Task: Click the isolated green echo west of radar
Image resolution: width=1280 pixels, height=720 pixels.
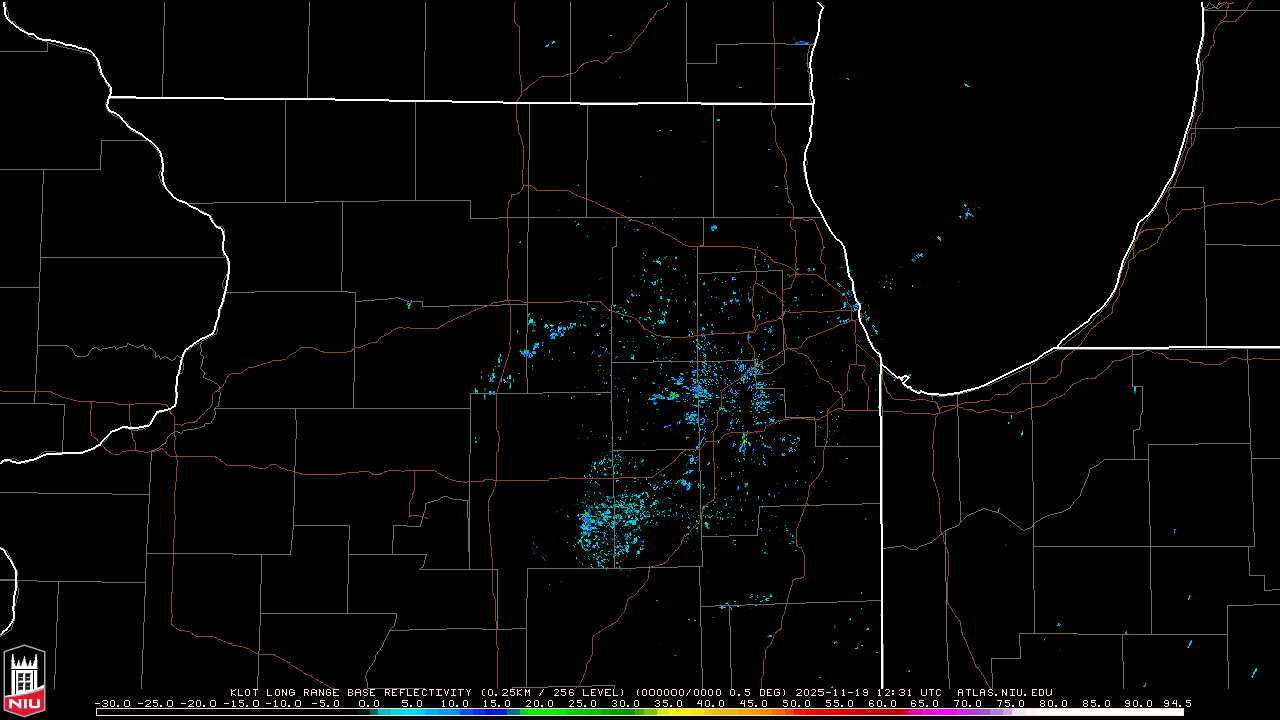Action: pyautogui.click(x=409, y=304)
